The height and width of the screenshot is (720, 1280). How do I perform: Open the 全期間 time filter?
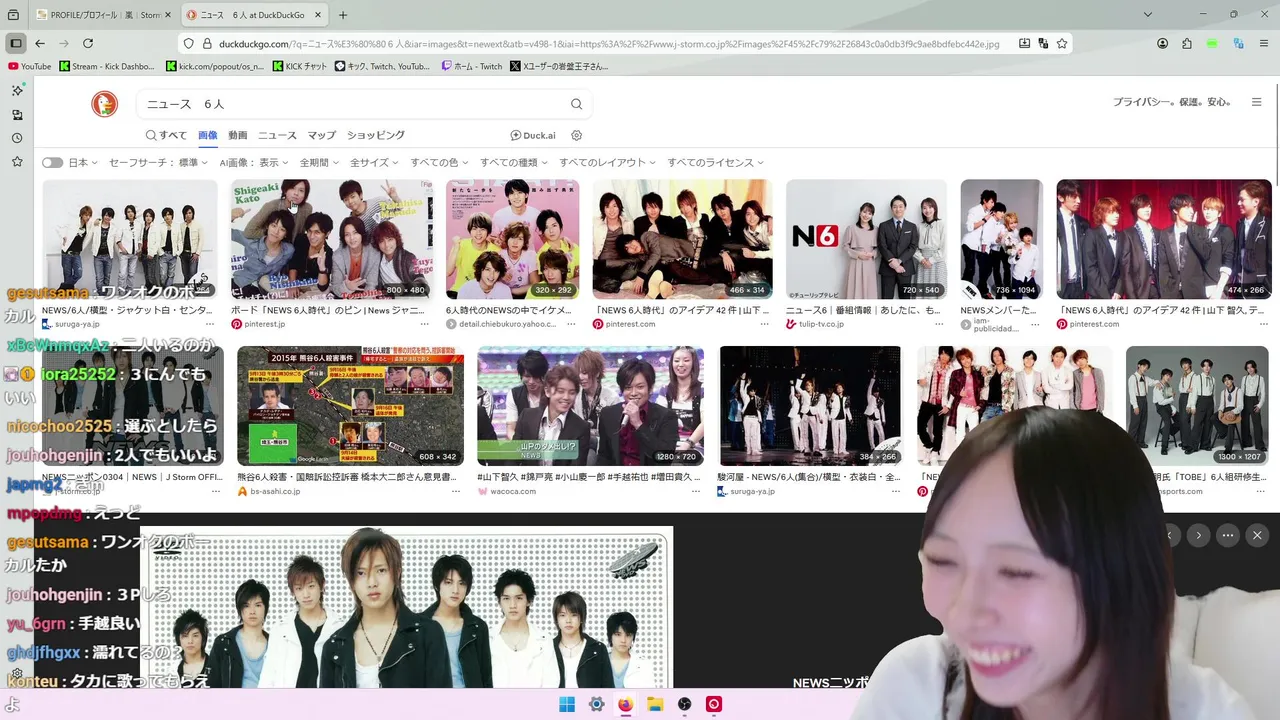(319, 162)
